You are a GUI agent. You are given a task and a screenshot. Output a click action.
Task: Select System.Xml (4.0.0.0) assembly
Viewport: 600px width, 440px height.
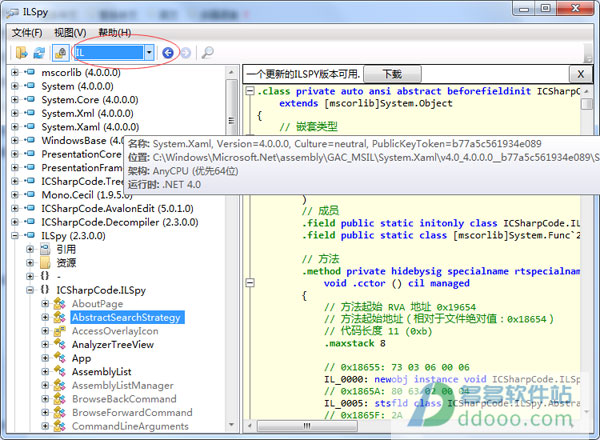click(x=88, y=113)
